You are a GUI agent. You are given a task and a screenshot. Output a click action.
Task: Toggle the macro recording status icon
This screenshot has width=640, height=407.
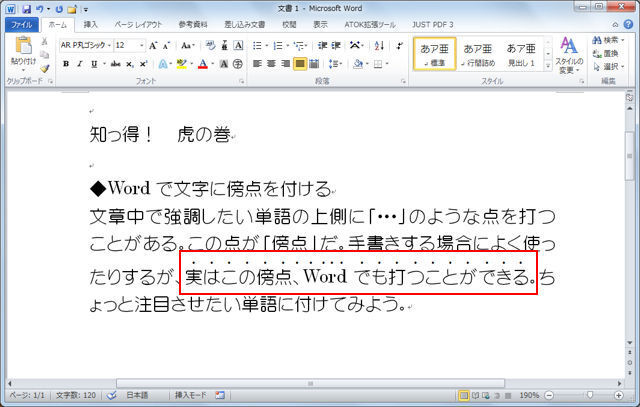coord(220,395)
